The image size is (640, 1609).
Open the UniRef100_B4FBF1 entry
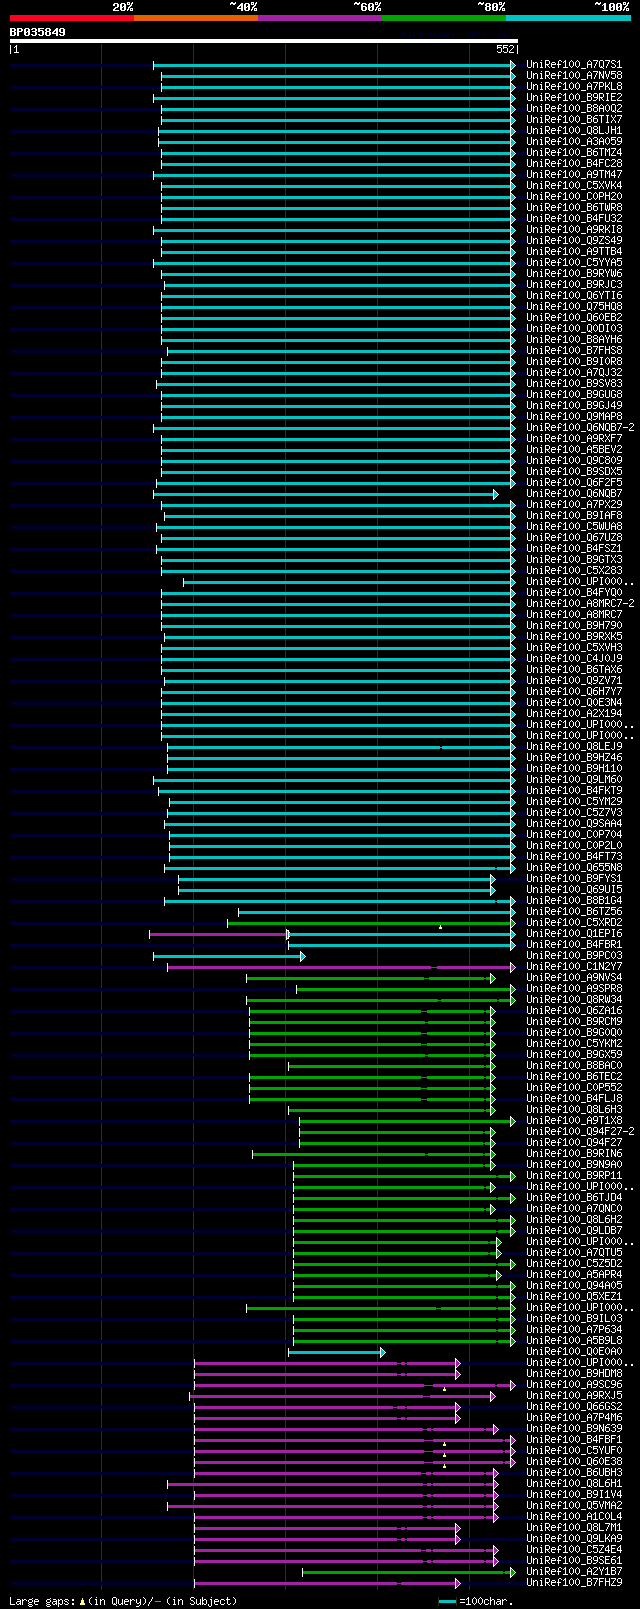[x=574, y=1440]
